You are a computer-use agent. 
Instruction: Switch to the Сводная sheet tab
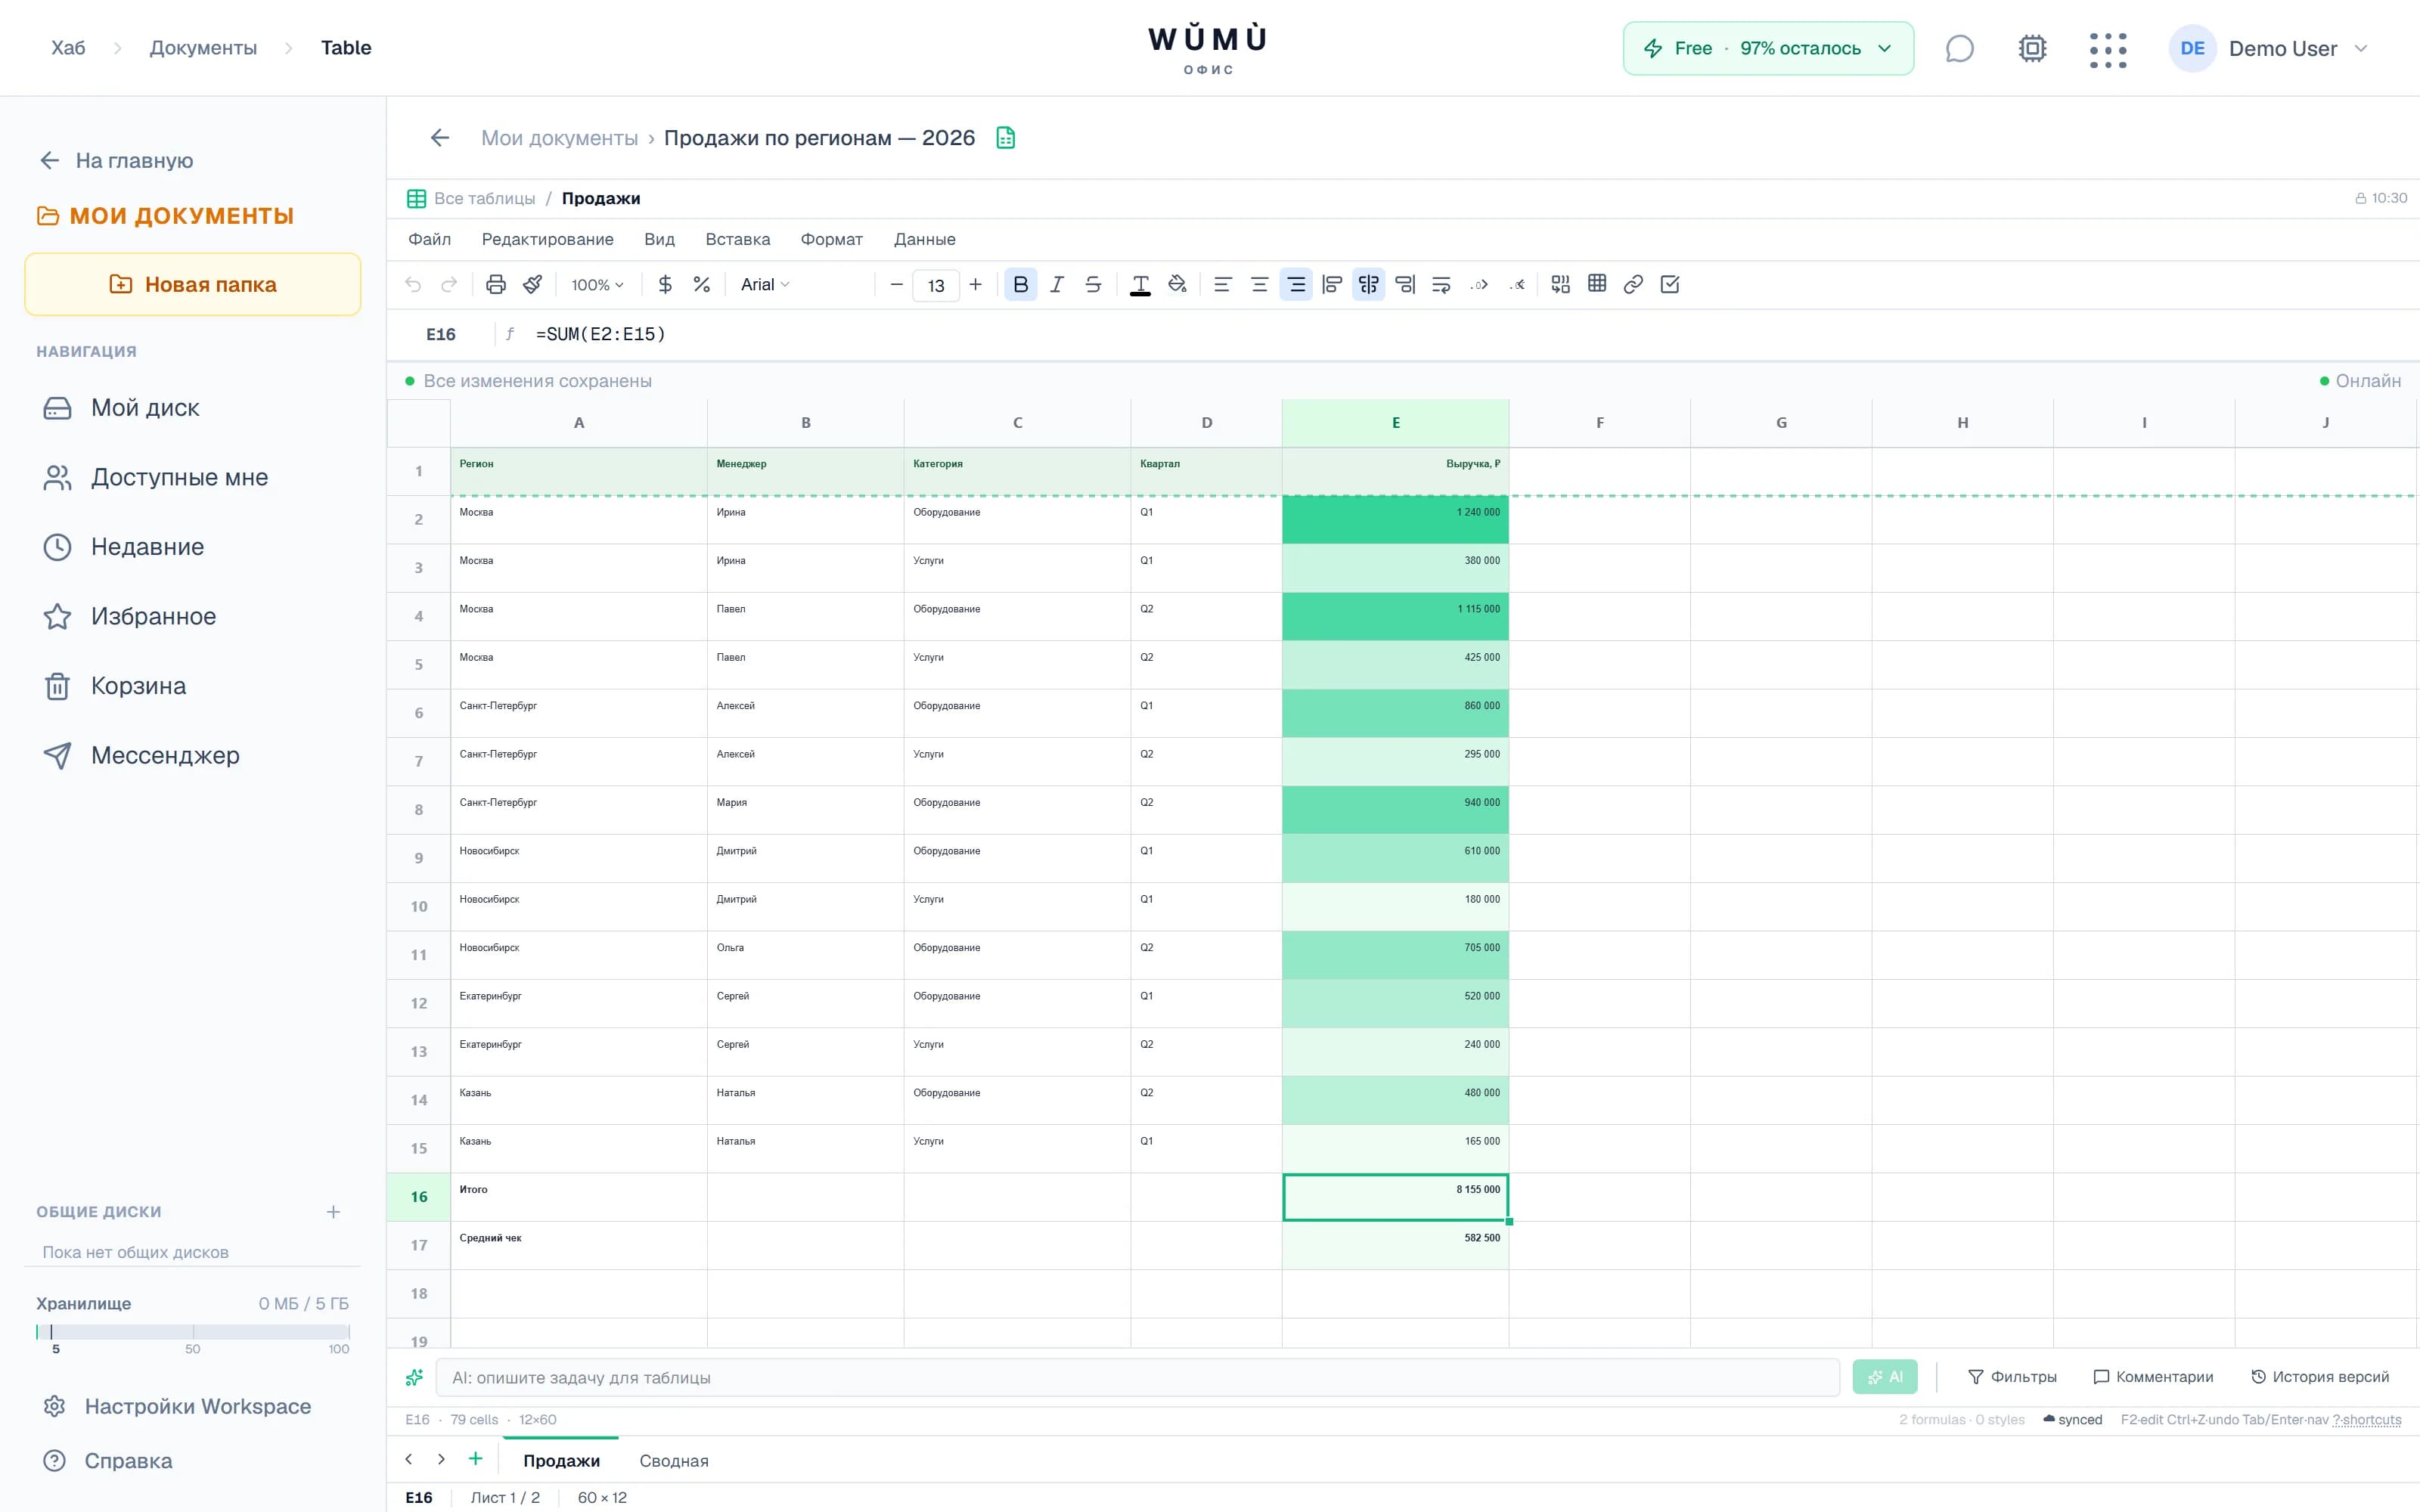pos(674,1461)
